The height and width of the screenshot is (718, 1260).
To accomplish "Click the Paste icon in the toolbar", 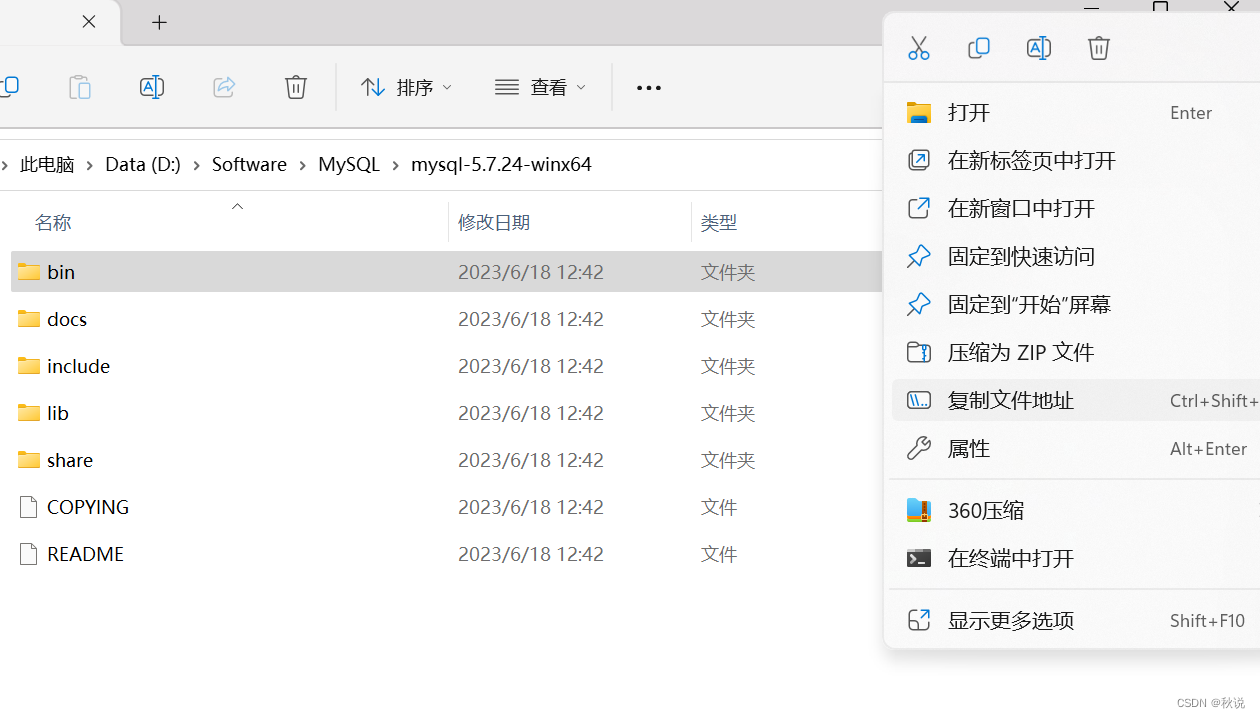I will (80, 87).
